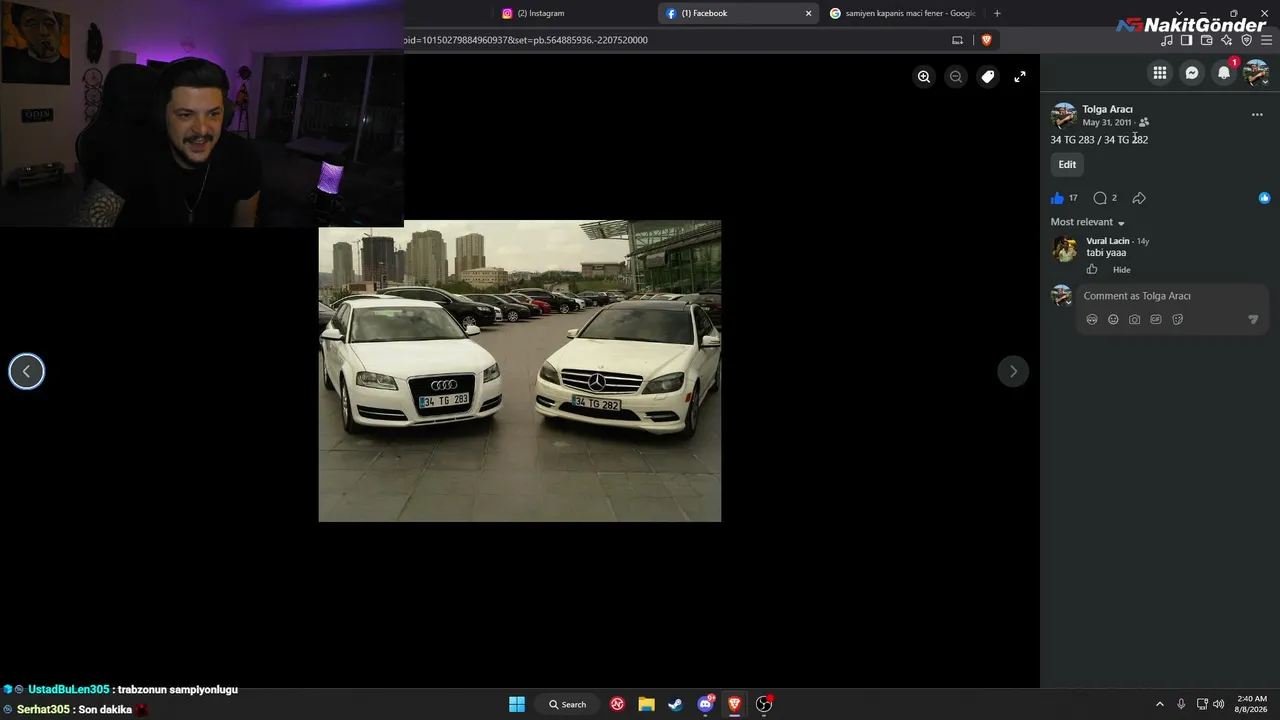This screenshot has height=720, width=1280.
Task: Open post options three-dot menu
Action: coord(1257,115)
